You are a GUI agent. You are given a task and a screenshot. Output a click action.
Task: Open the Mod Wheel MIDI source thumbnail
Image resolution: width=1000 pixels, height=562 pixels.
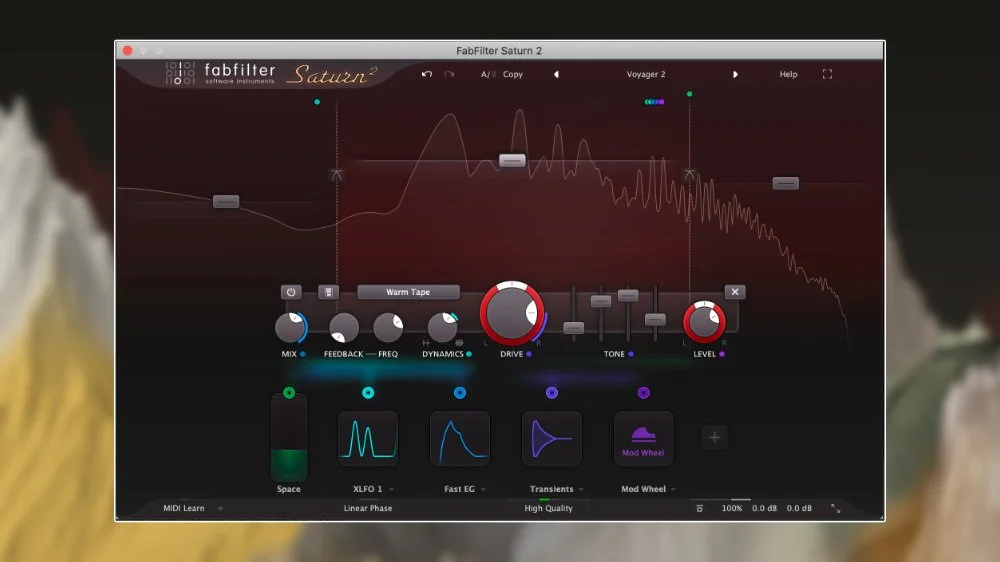pos(643,438)
